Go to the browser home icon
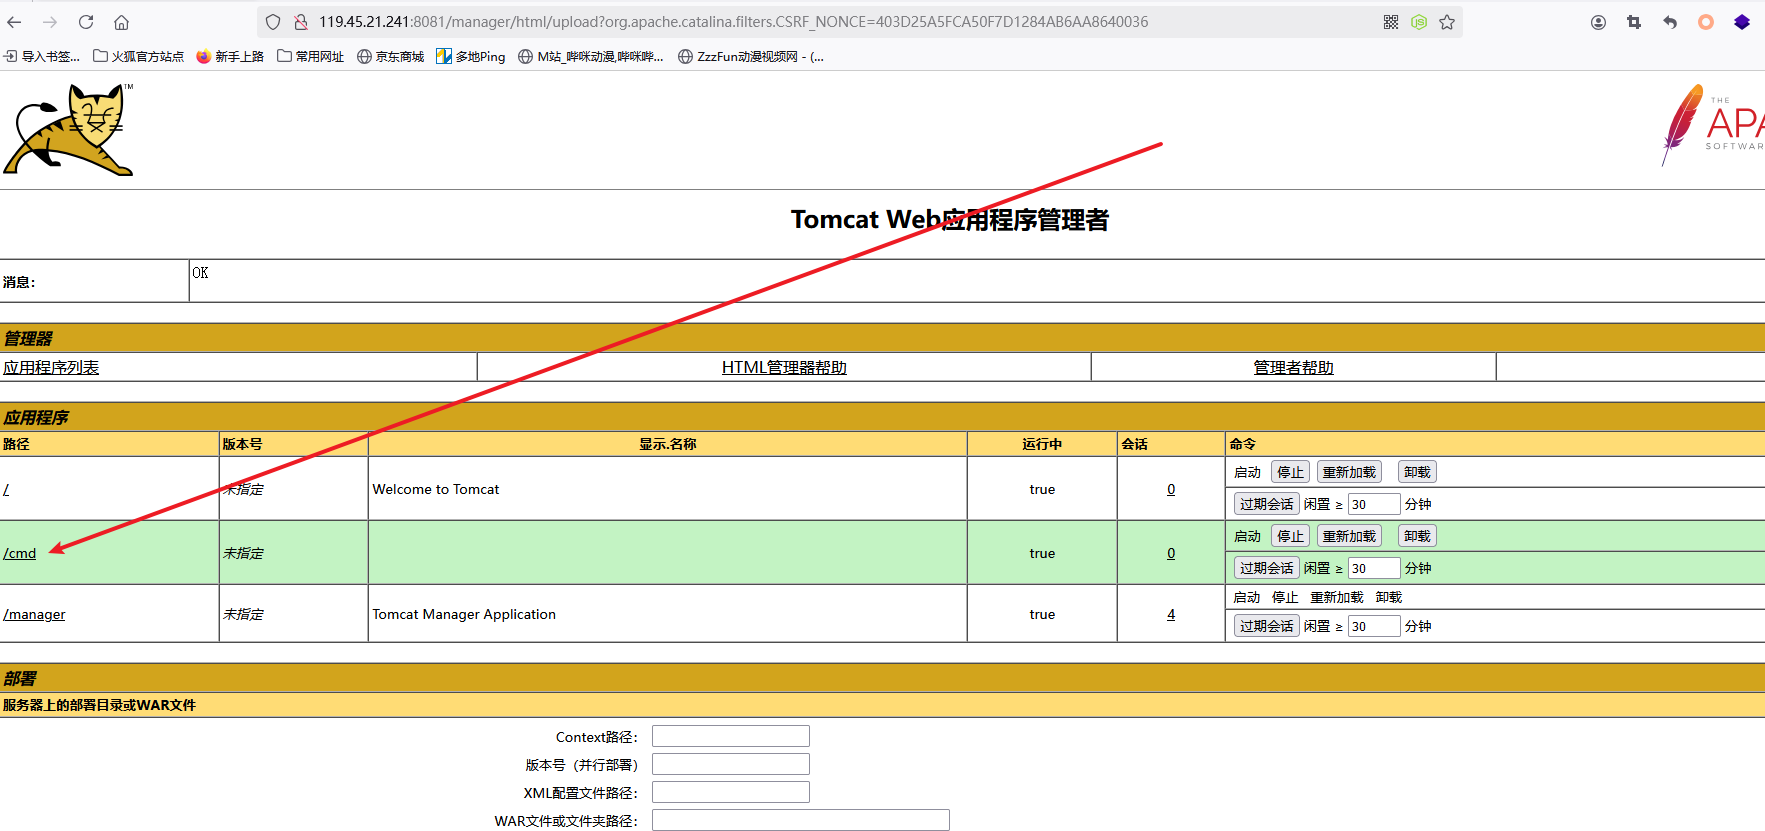 (x=121, y=22)
